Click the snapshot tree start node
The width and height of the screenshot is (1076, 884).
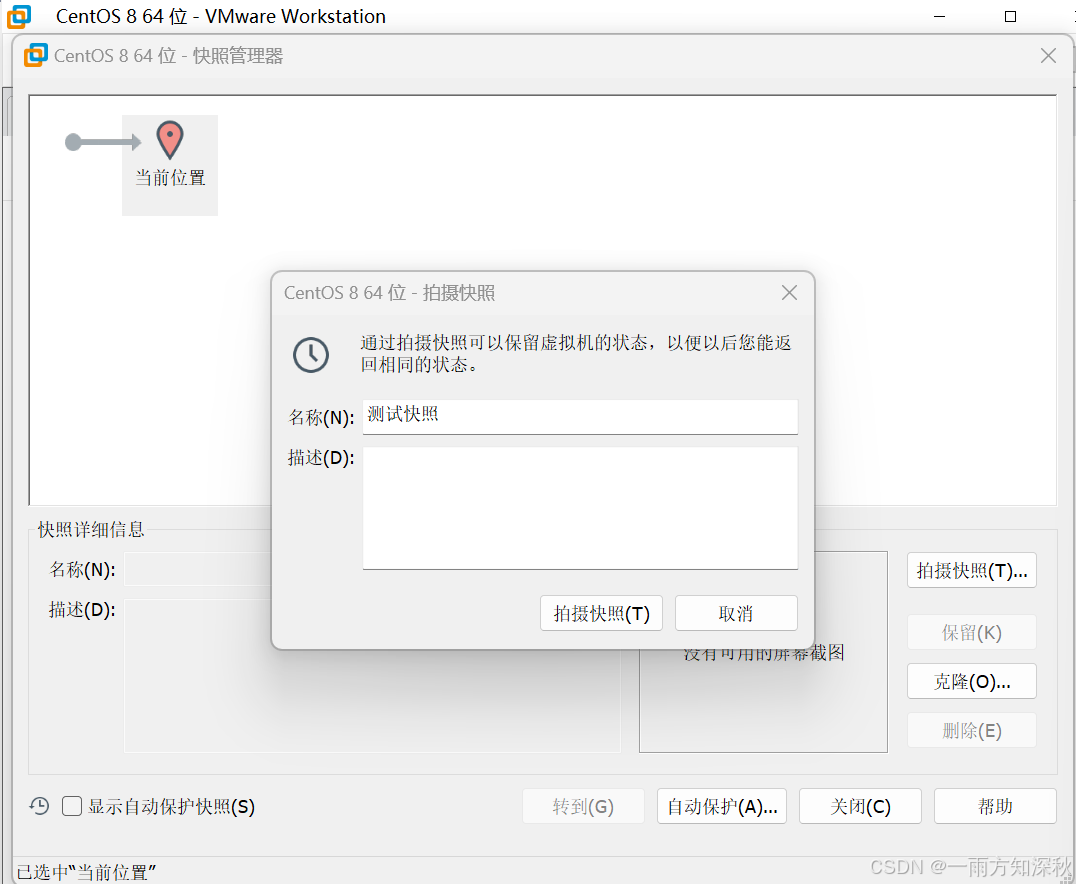click(73, 142)
